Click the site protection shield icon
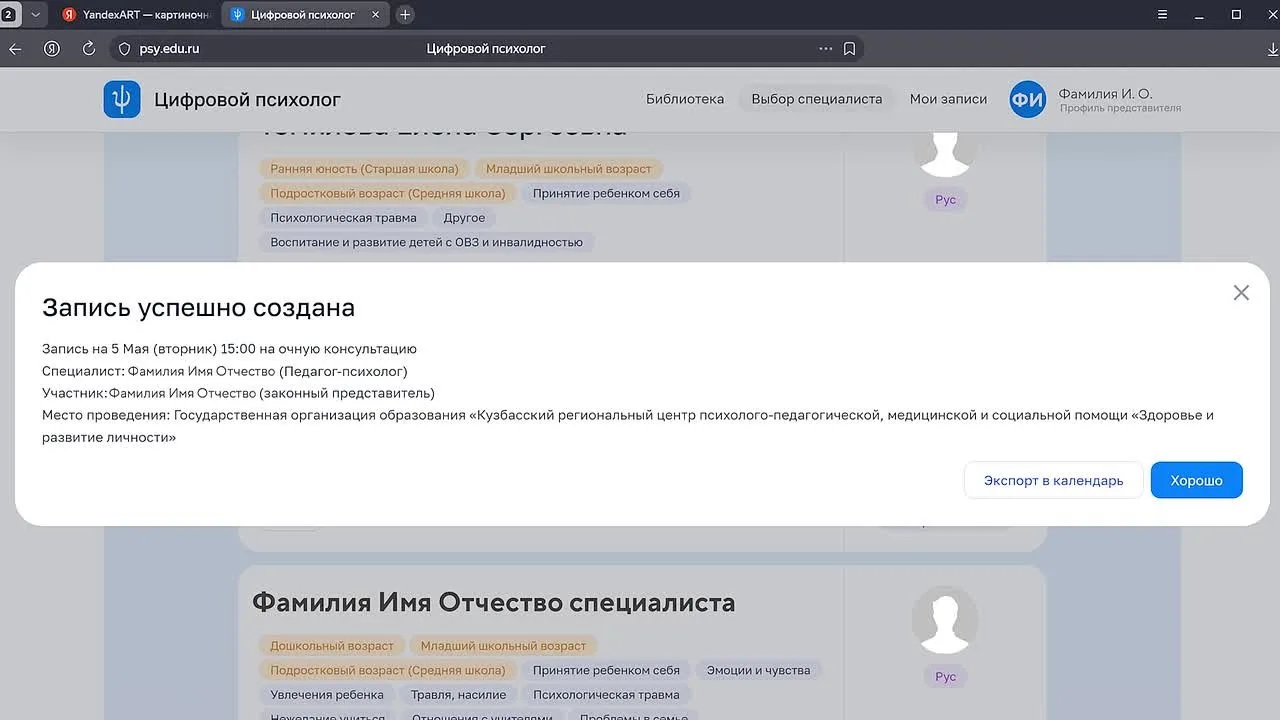1280x720 pixels. coord(125,48)
